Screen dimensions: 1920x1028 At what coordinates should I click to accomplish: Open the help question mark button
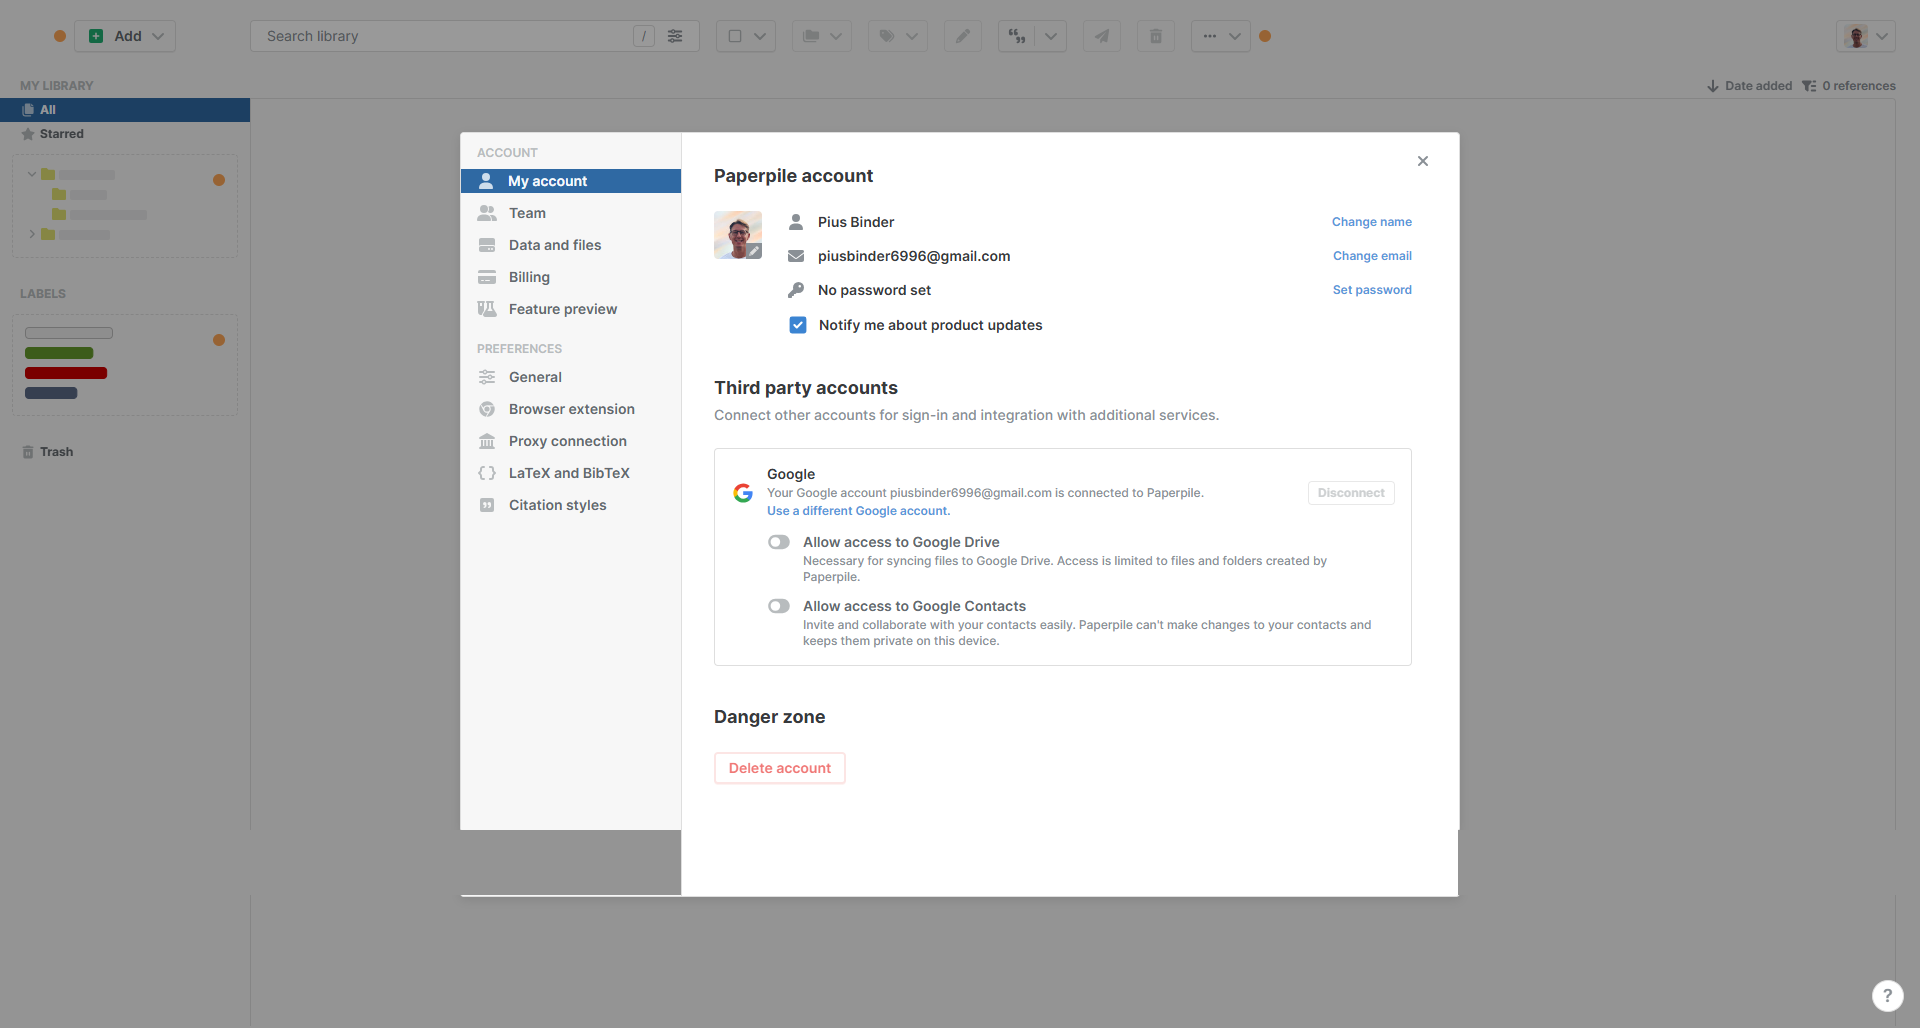point(1887,995)
